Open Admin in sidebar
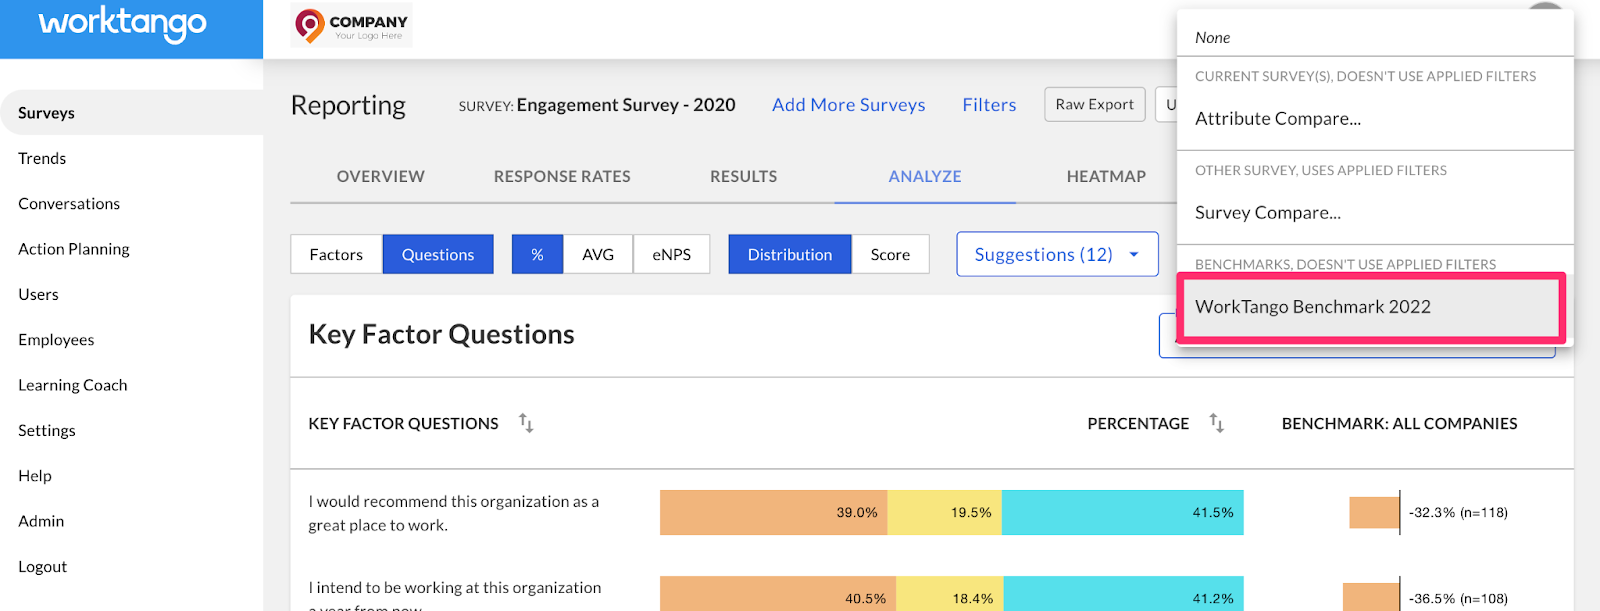1600x611 pixels. coord(41,521)
